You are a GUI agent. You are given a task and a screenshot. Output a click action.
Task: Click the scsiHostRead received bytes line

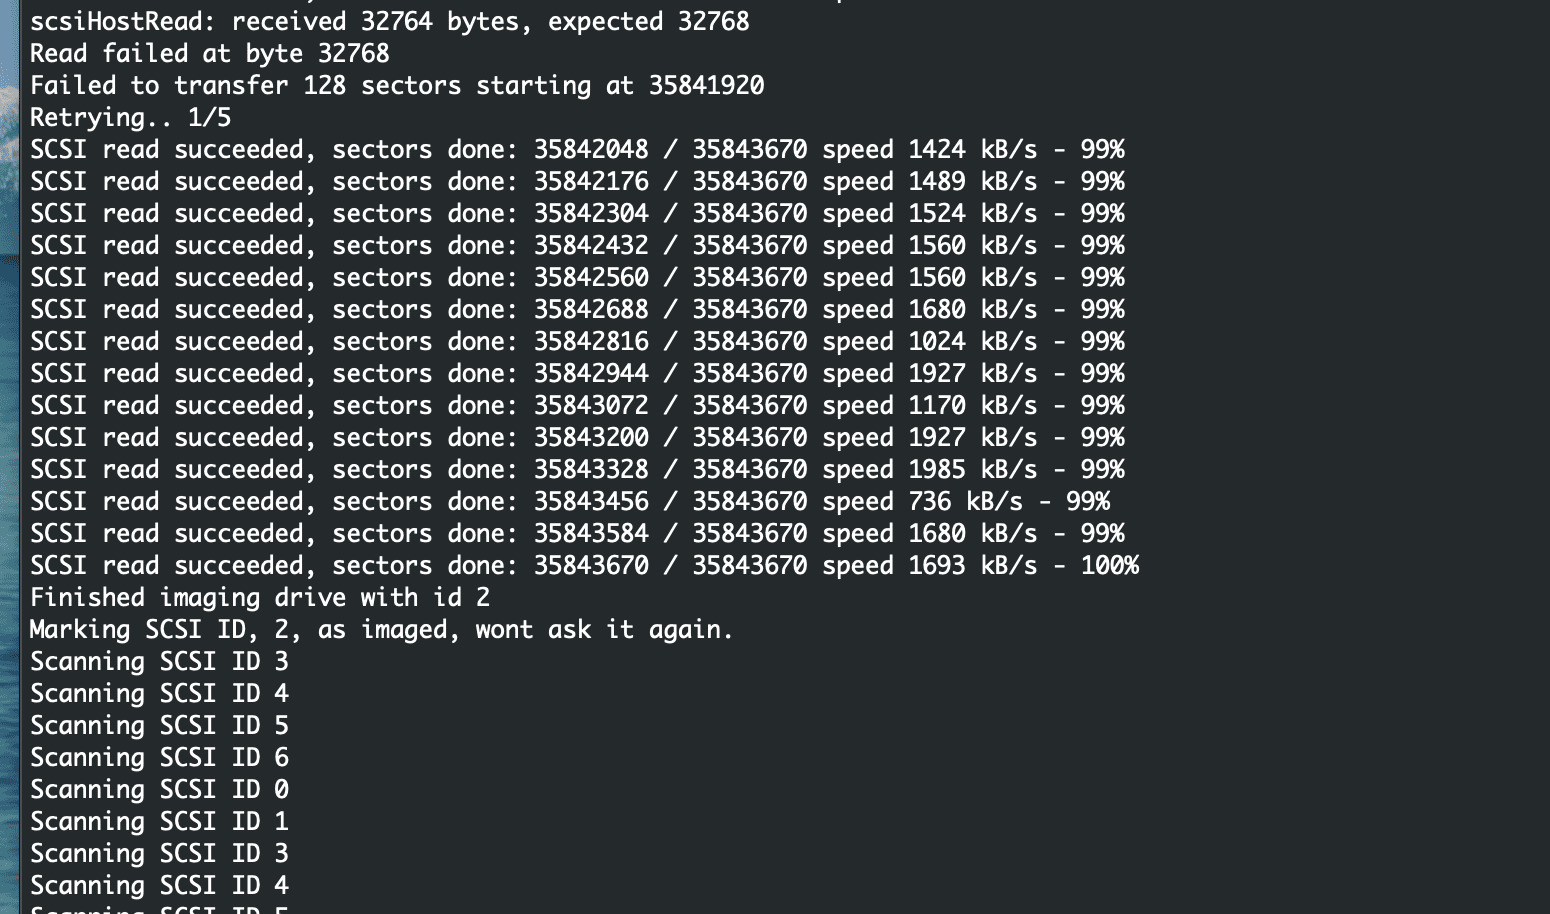point(389,22)
